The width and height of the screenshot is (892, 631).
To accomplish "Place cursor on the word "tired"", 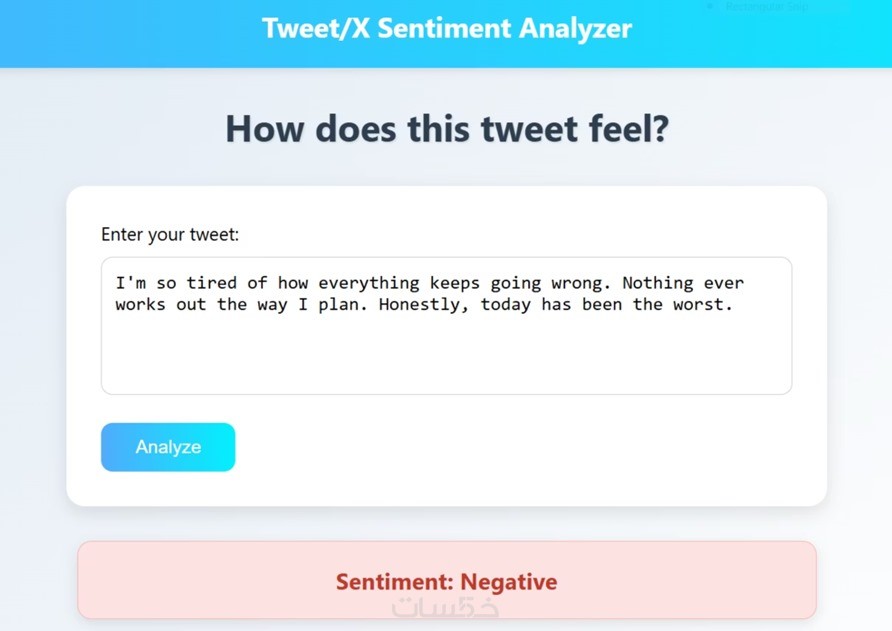I will (212, 283).
